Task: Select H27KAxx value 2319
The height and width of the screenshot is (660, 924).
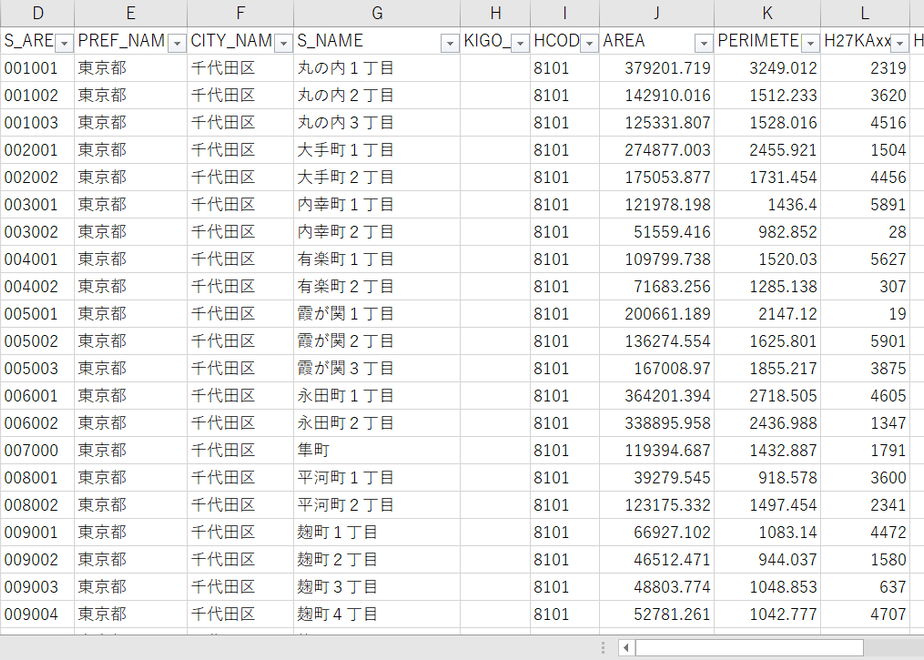Action: click(x=865, y=68)
